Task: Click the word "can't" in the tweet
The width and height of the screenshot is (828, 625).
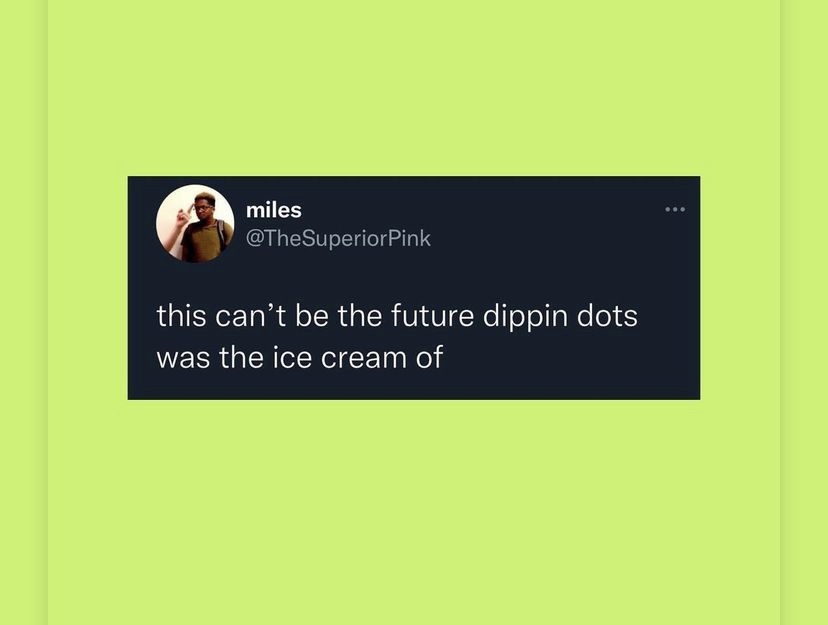Action: [250, 316]
